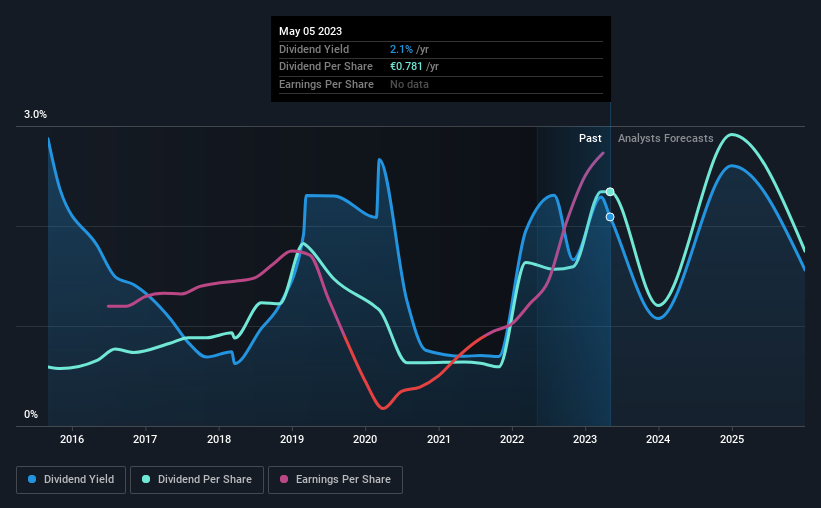Viewport: 821px width, 508px height.
Task: Click the 2022 x-axis label
Action: [512, 439]
